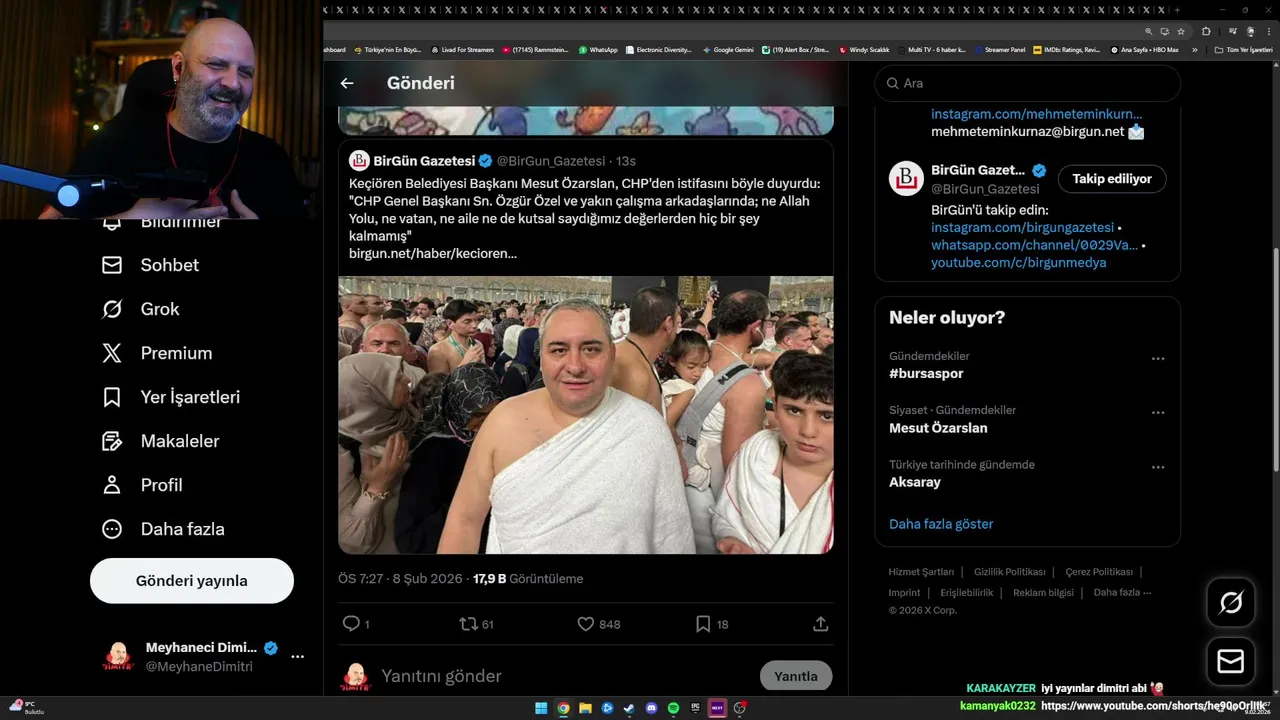1280x720 pixels.
Task: Open Grok from the sidebar
Action: tap(140, 309)
